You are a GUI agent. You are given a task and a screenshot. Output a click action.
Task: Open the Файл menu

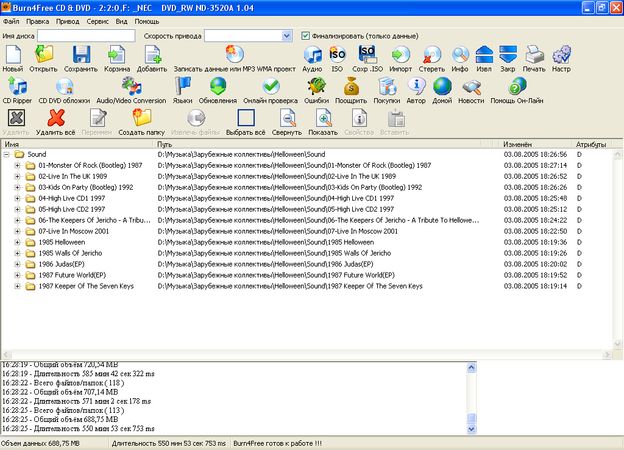(11, 21)
